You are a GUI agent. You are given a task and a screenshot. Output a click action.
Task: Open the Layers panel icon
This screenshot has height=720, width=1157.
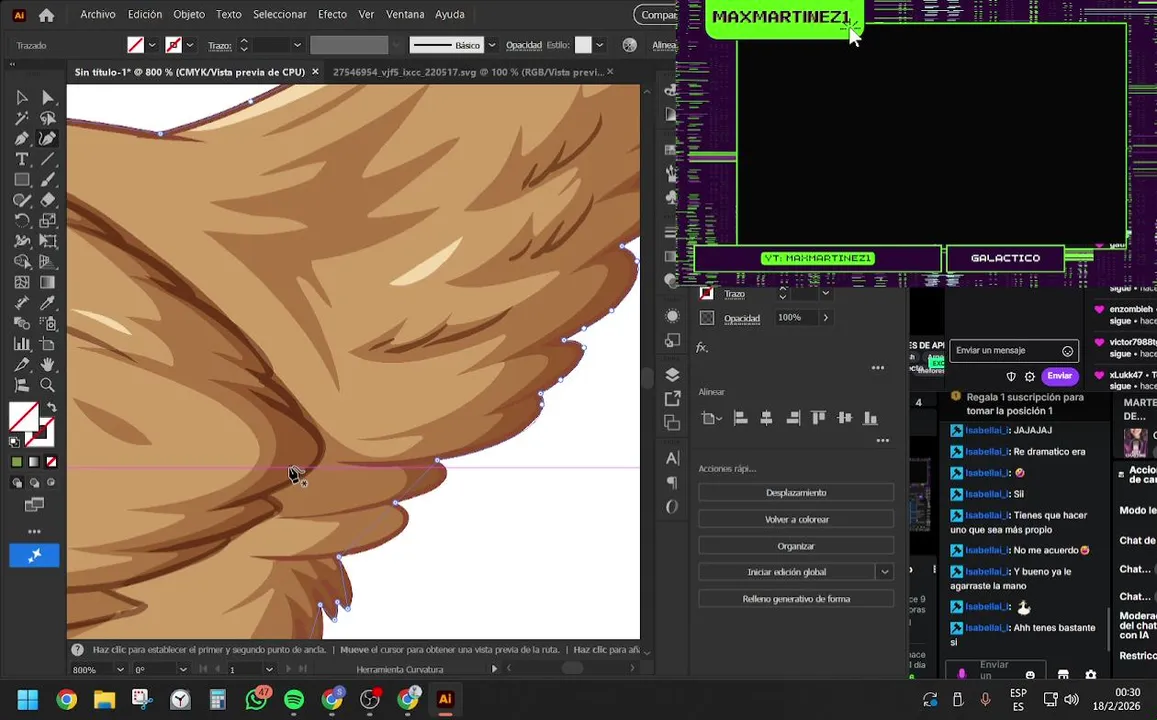click(x=672, y=375)
